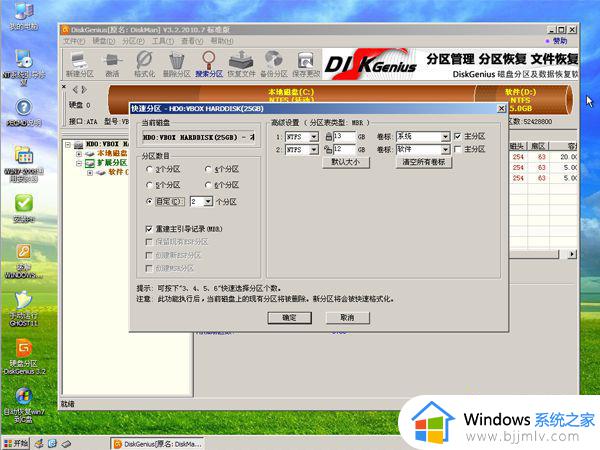The width and height of the screenshot is (600, 450).
Task: Open volume label dropdown for partition 1
Action: tap(445, 137)
